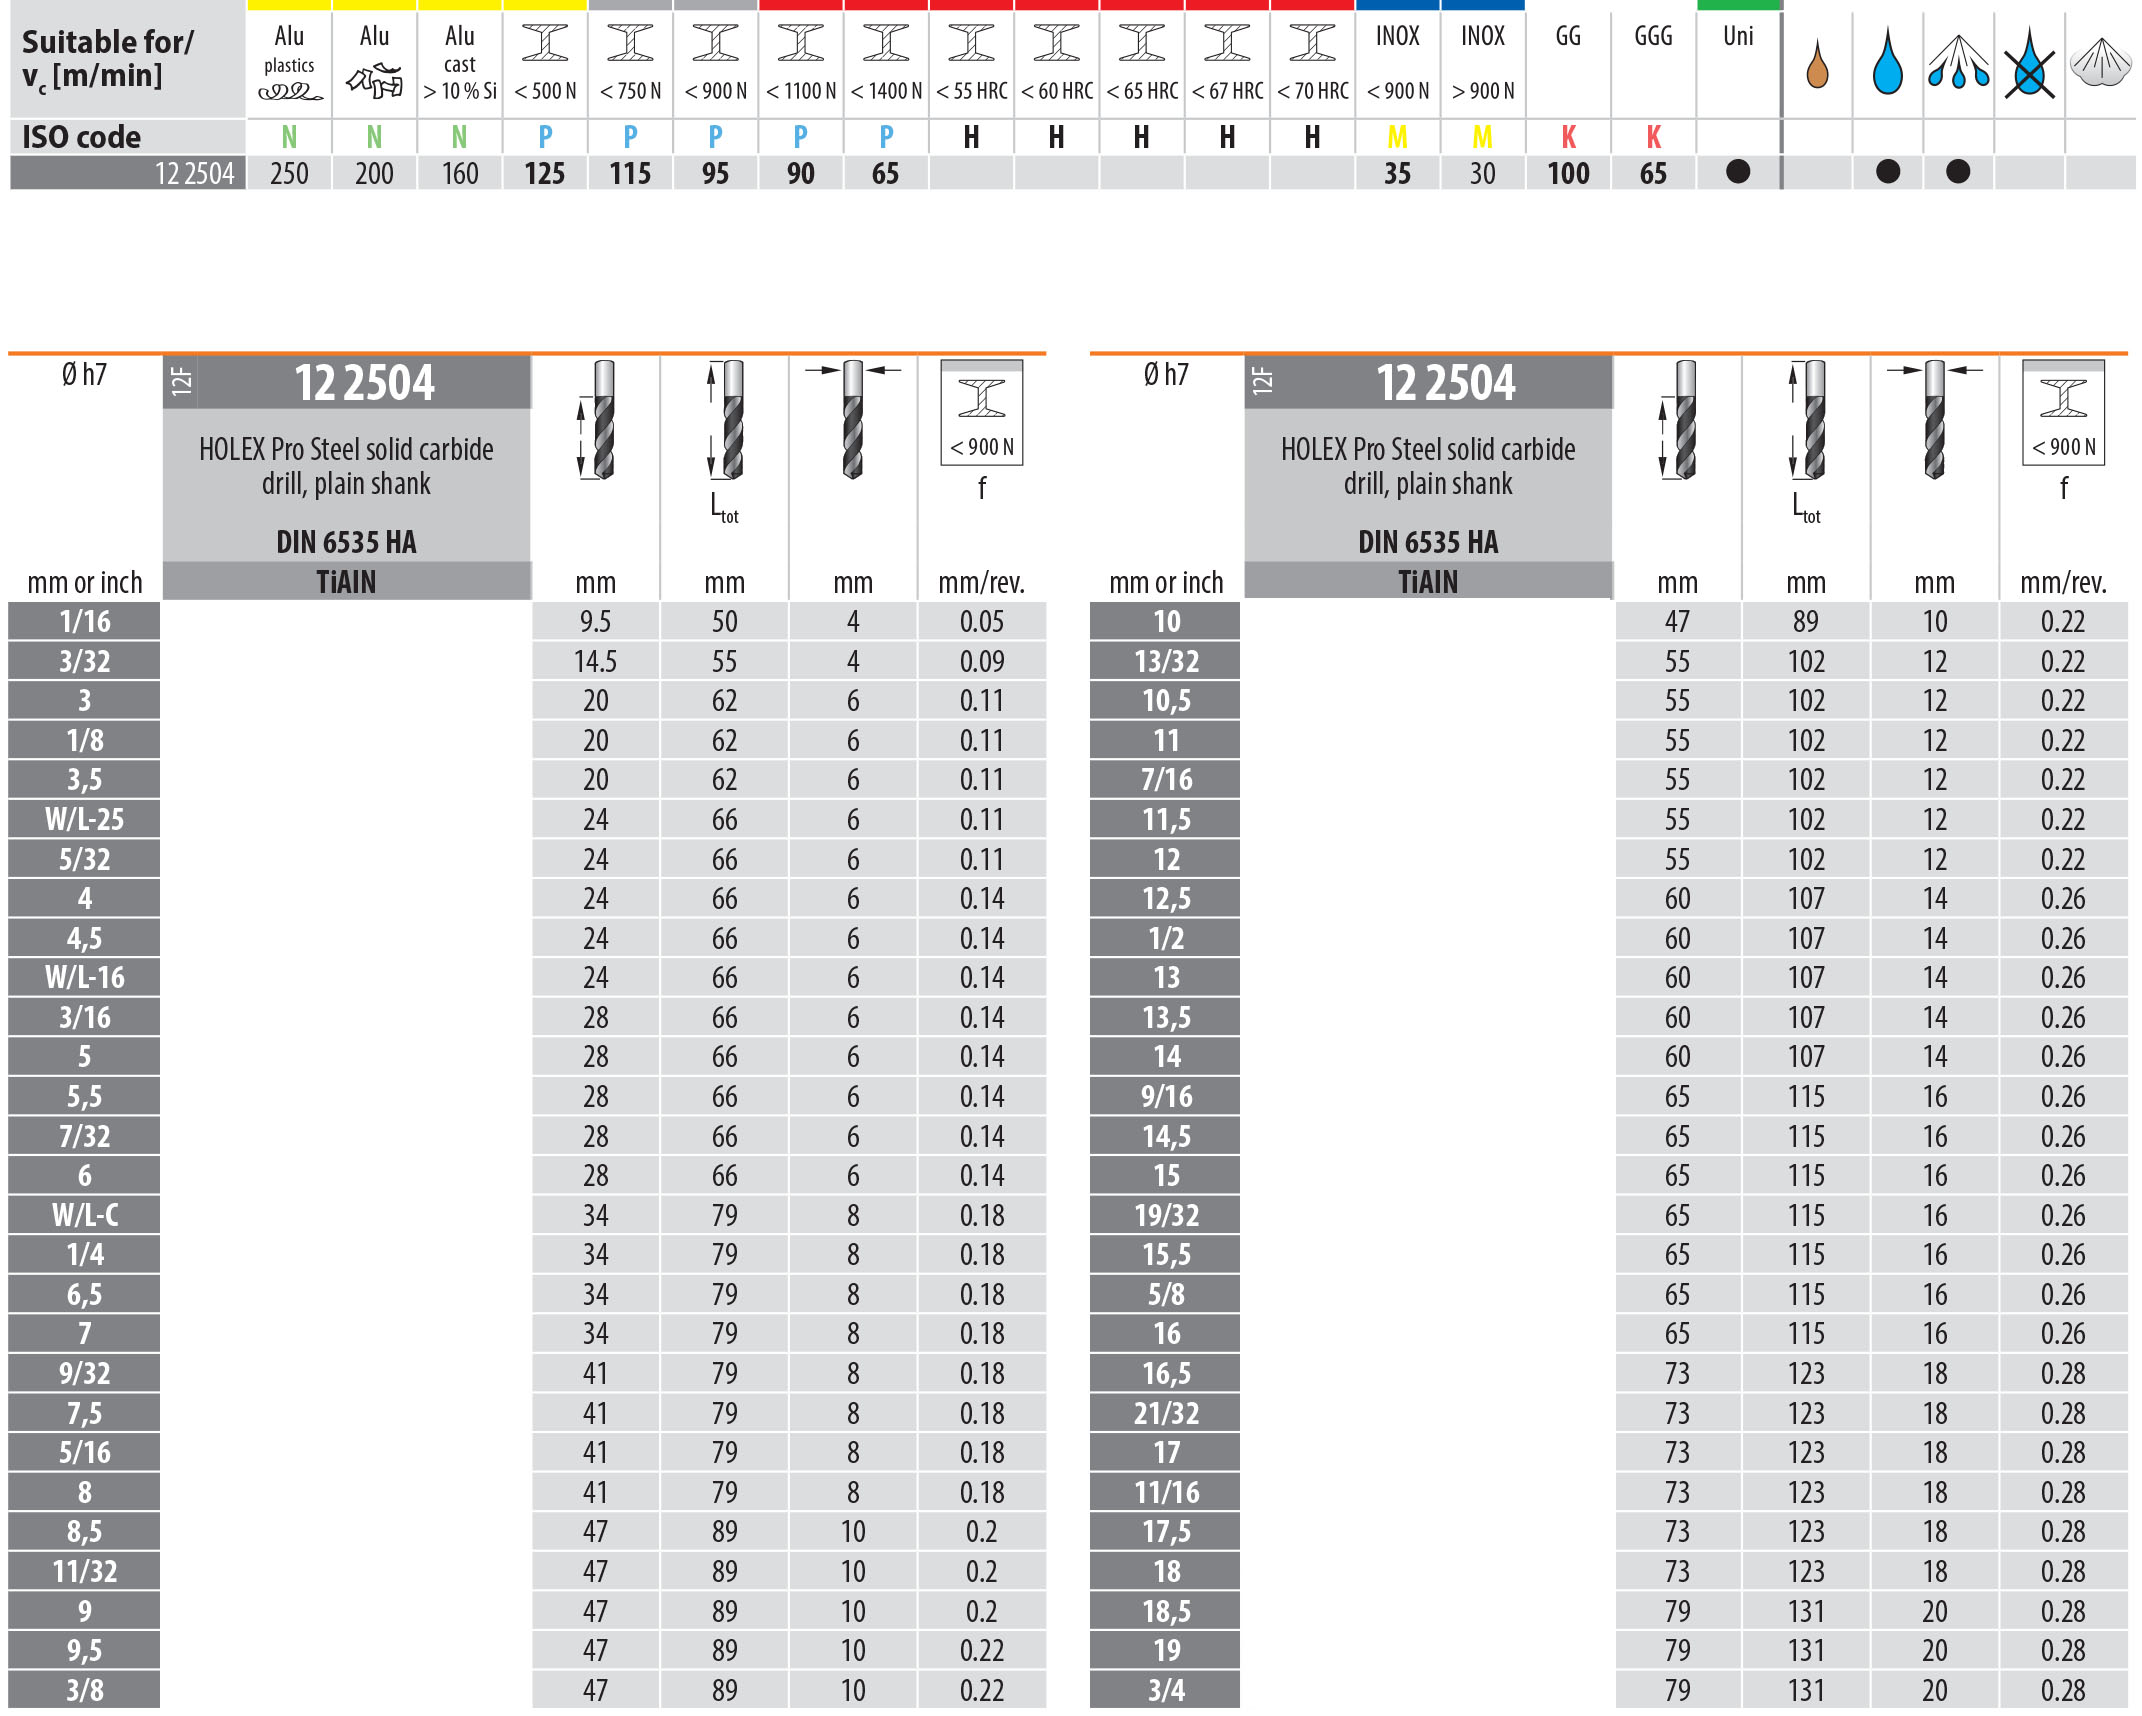Select the '13/32' diameter row
Viewport: 2142px width, 1716px height.
coord(1166,661)
